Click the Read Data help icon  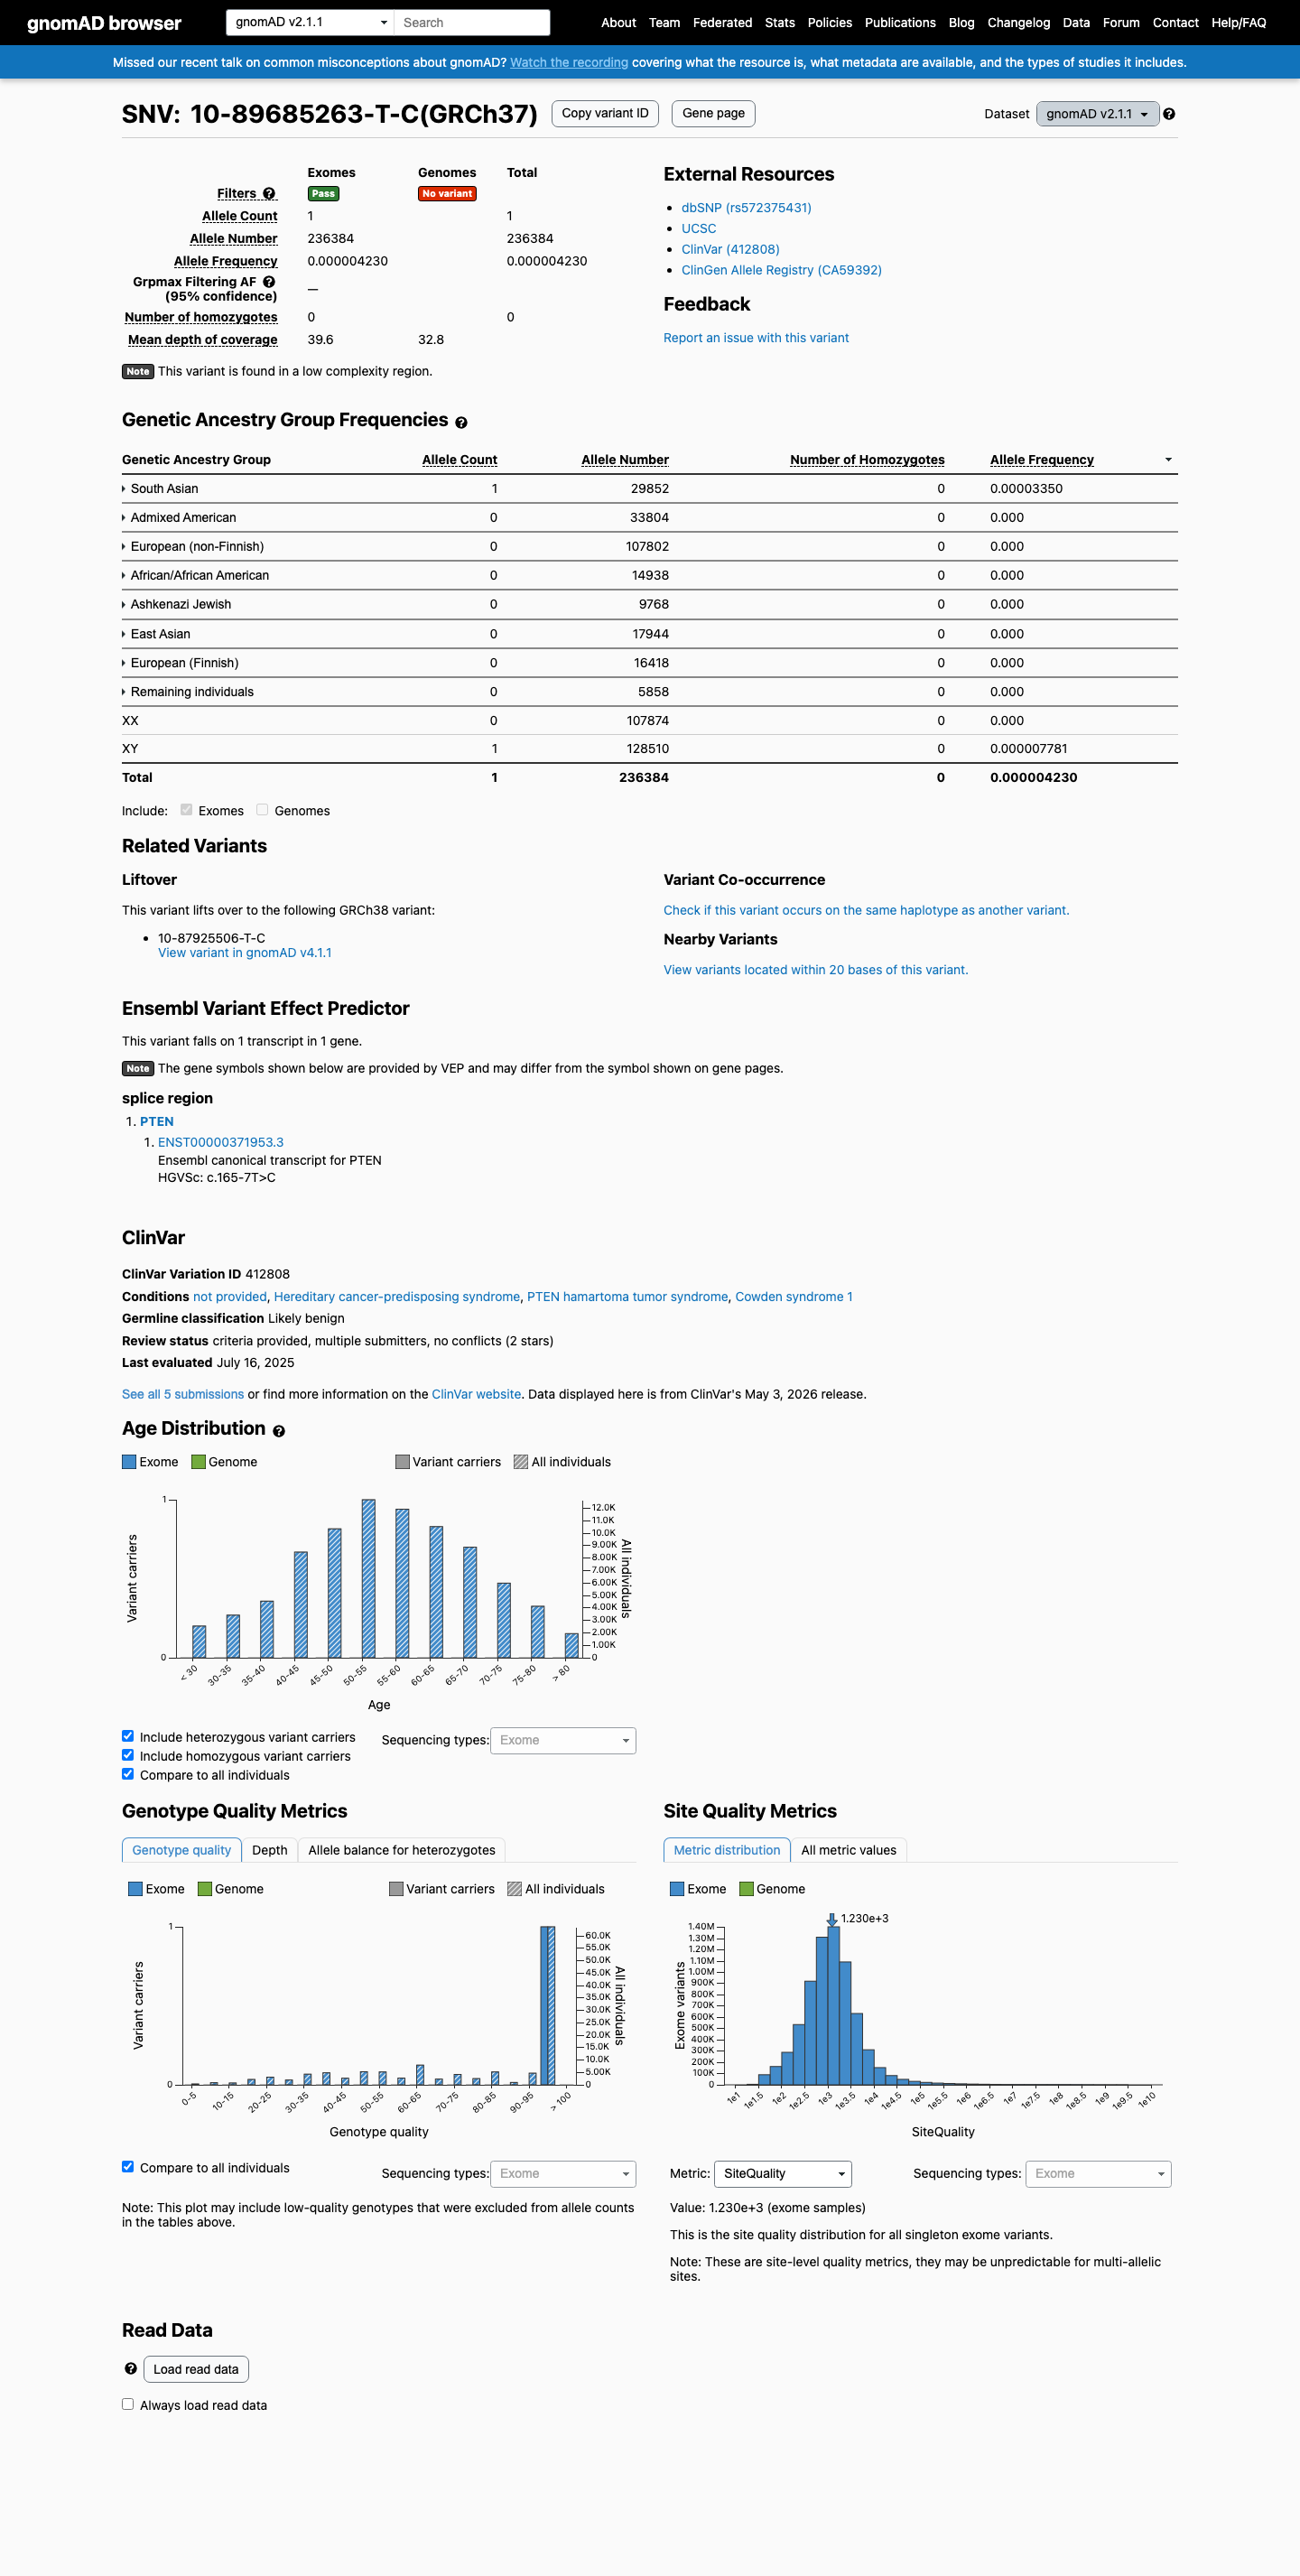(130, 2368)
